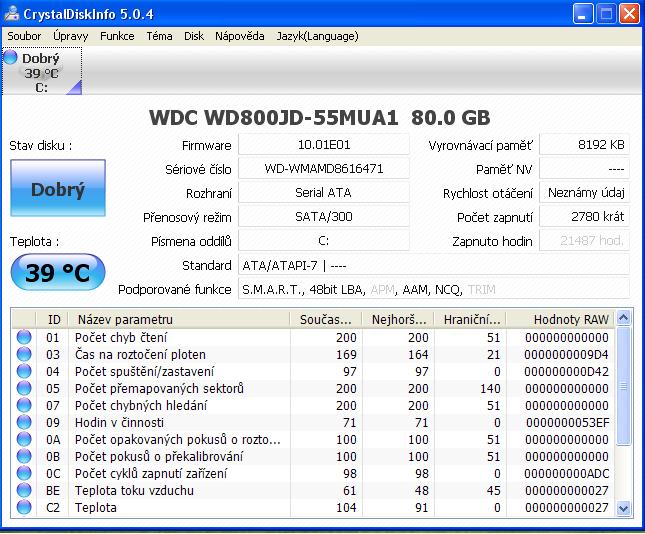645x534 pixels.
Task: Click the disk title WDC WD800JD-55MUA1 80.0 GB
Action: (x=320, y=118)
